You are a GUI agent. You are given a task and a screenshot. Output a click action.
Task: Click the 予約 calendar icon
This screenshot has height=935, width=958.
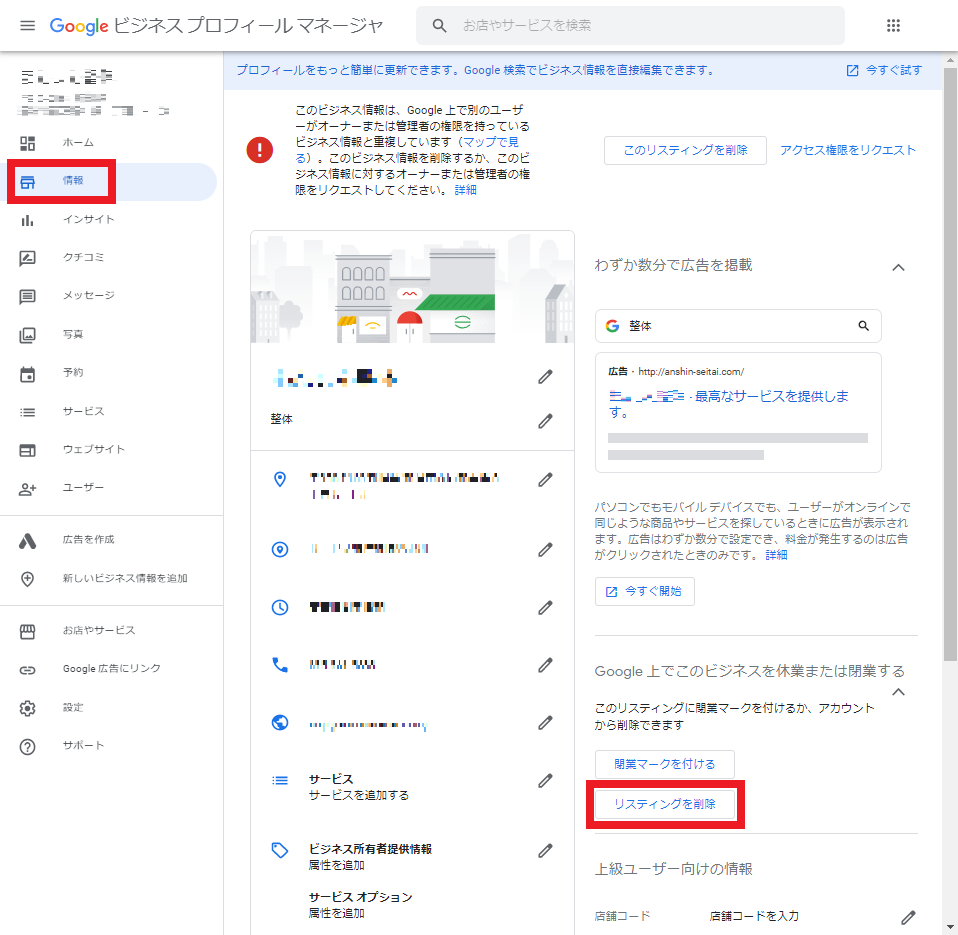coord(27,374)
